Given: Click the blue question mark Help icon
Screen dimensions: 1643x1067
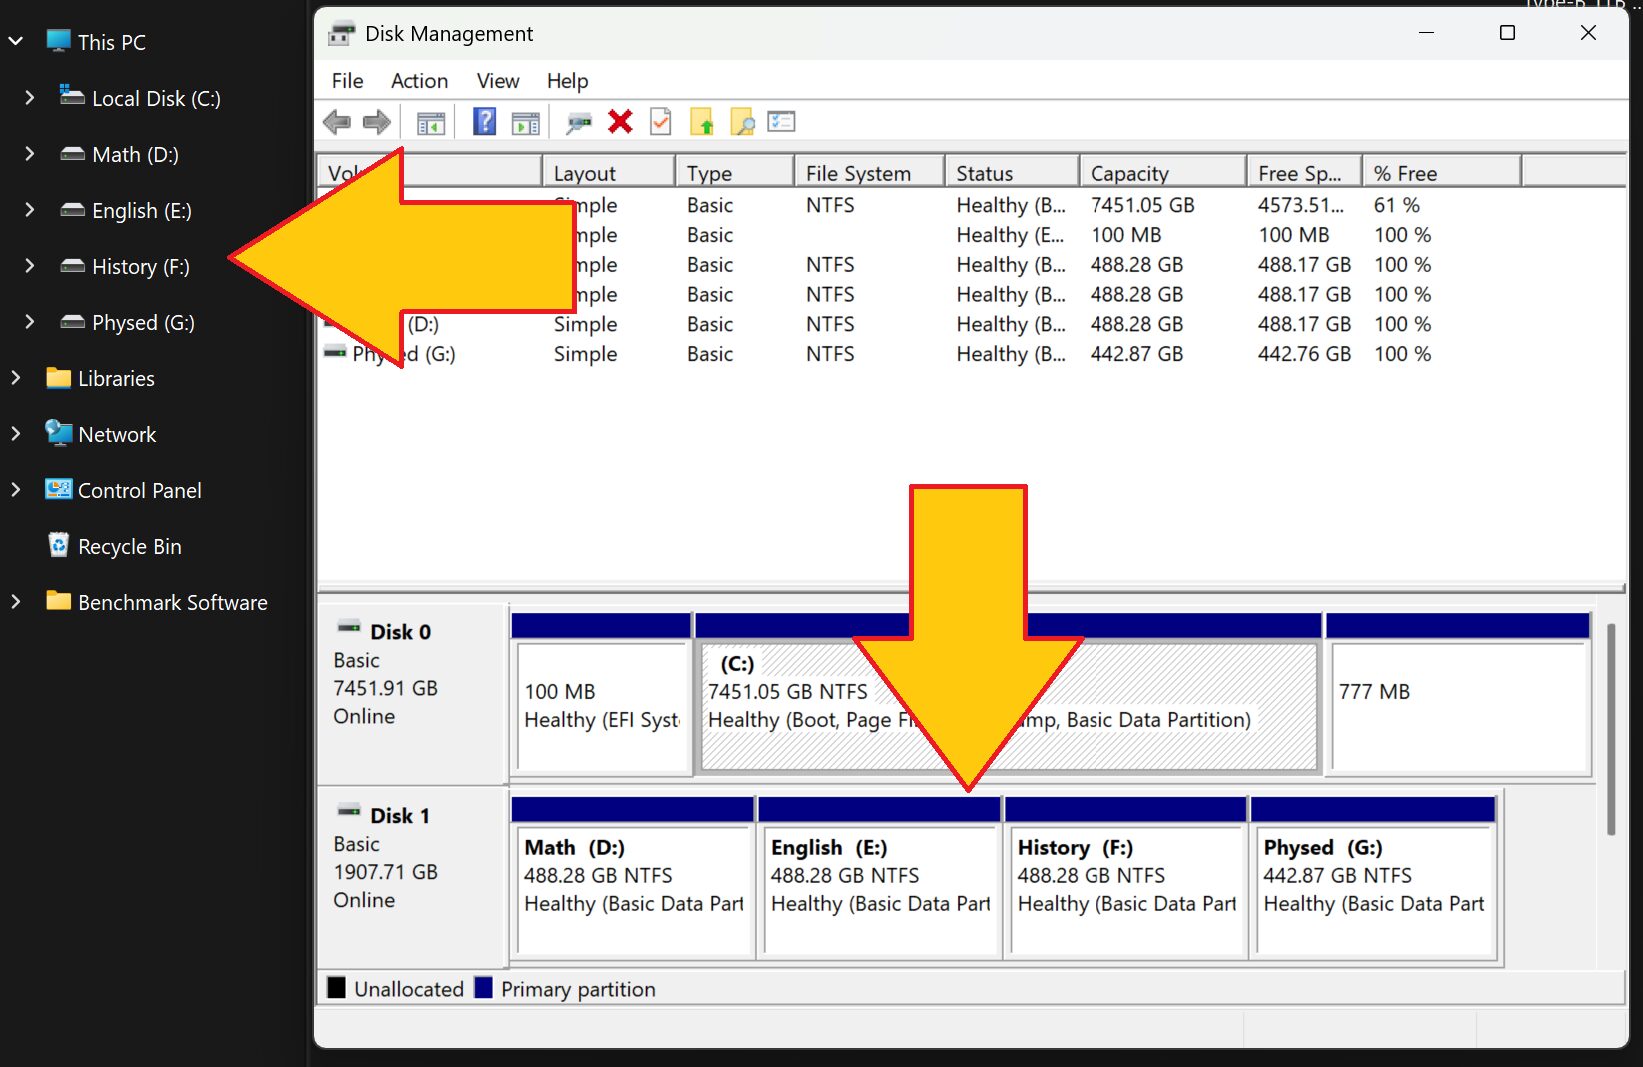Looking at the screenshot, I should click(484, 122).
